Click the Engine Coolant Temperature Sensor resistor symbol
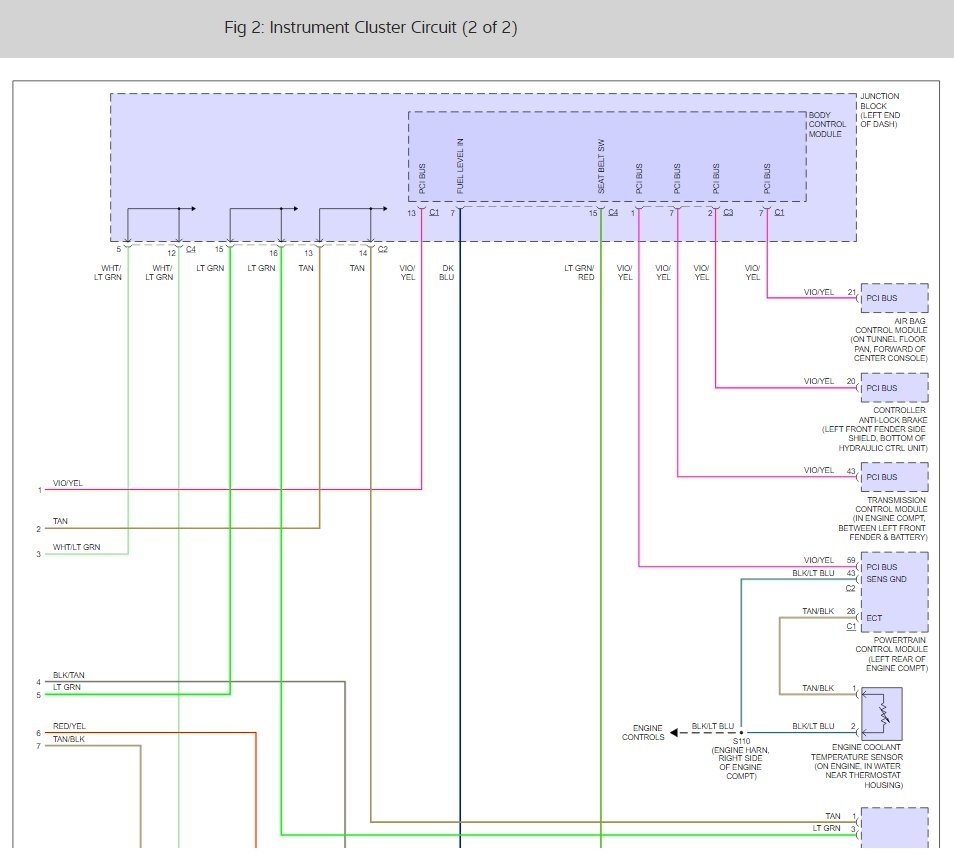 click(x=882, y=714)
